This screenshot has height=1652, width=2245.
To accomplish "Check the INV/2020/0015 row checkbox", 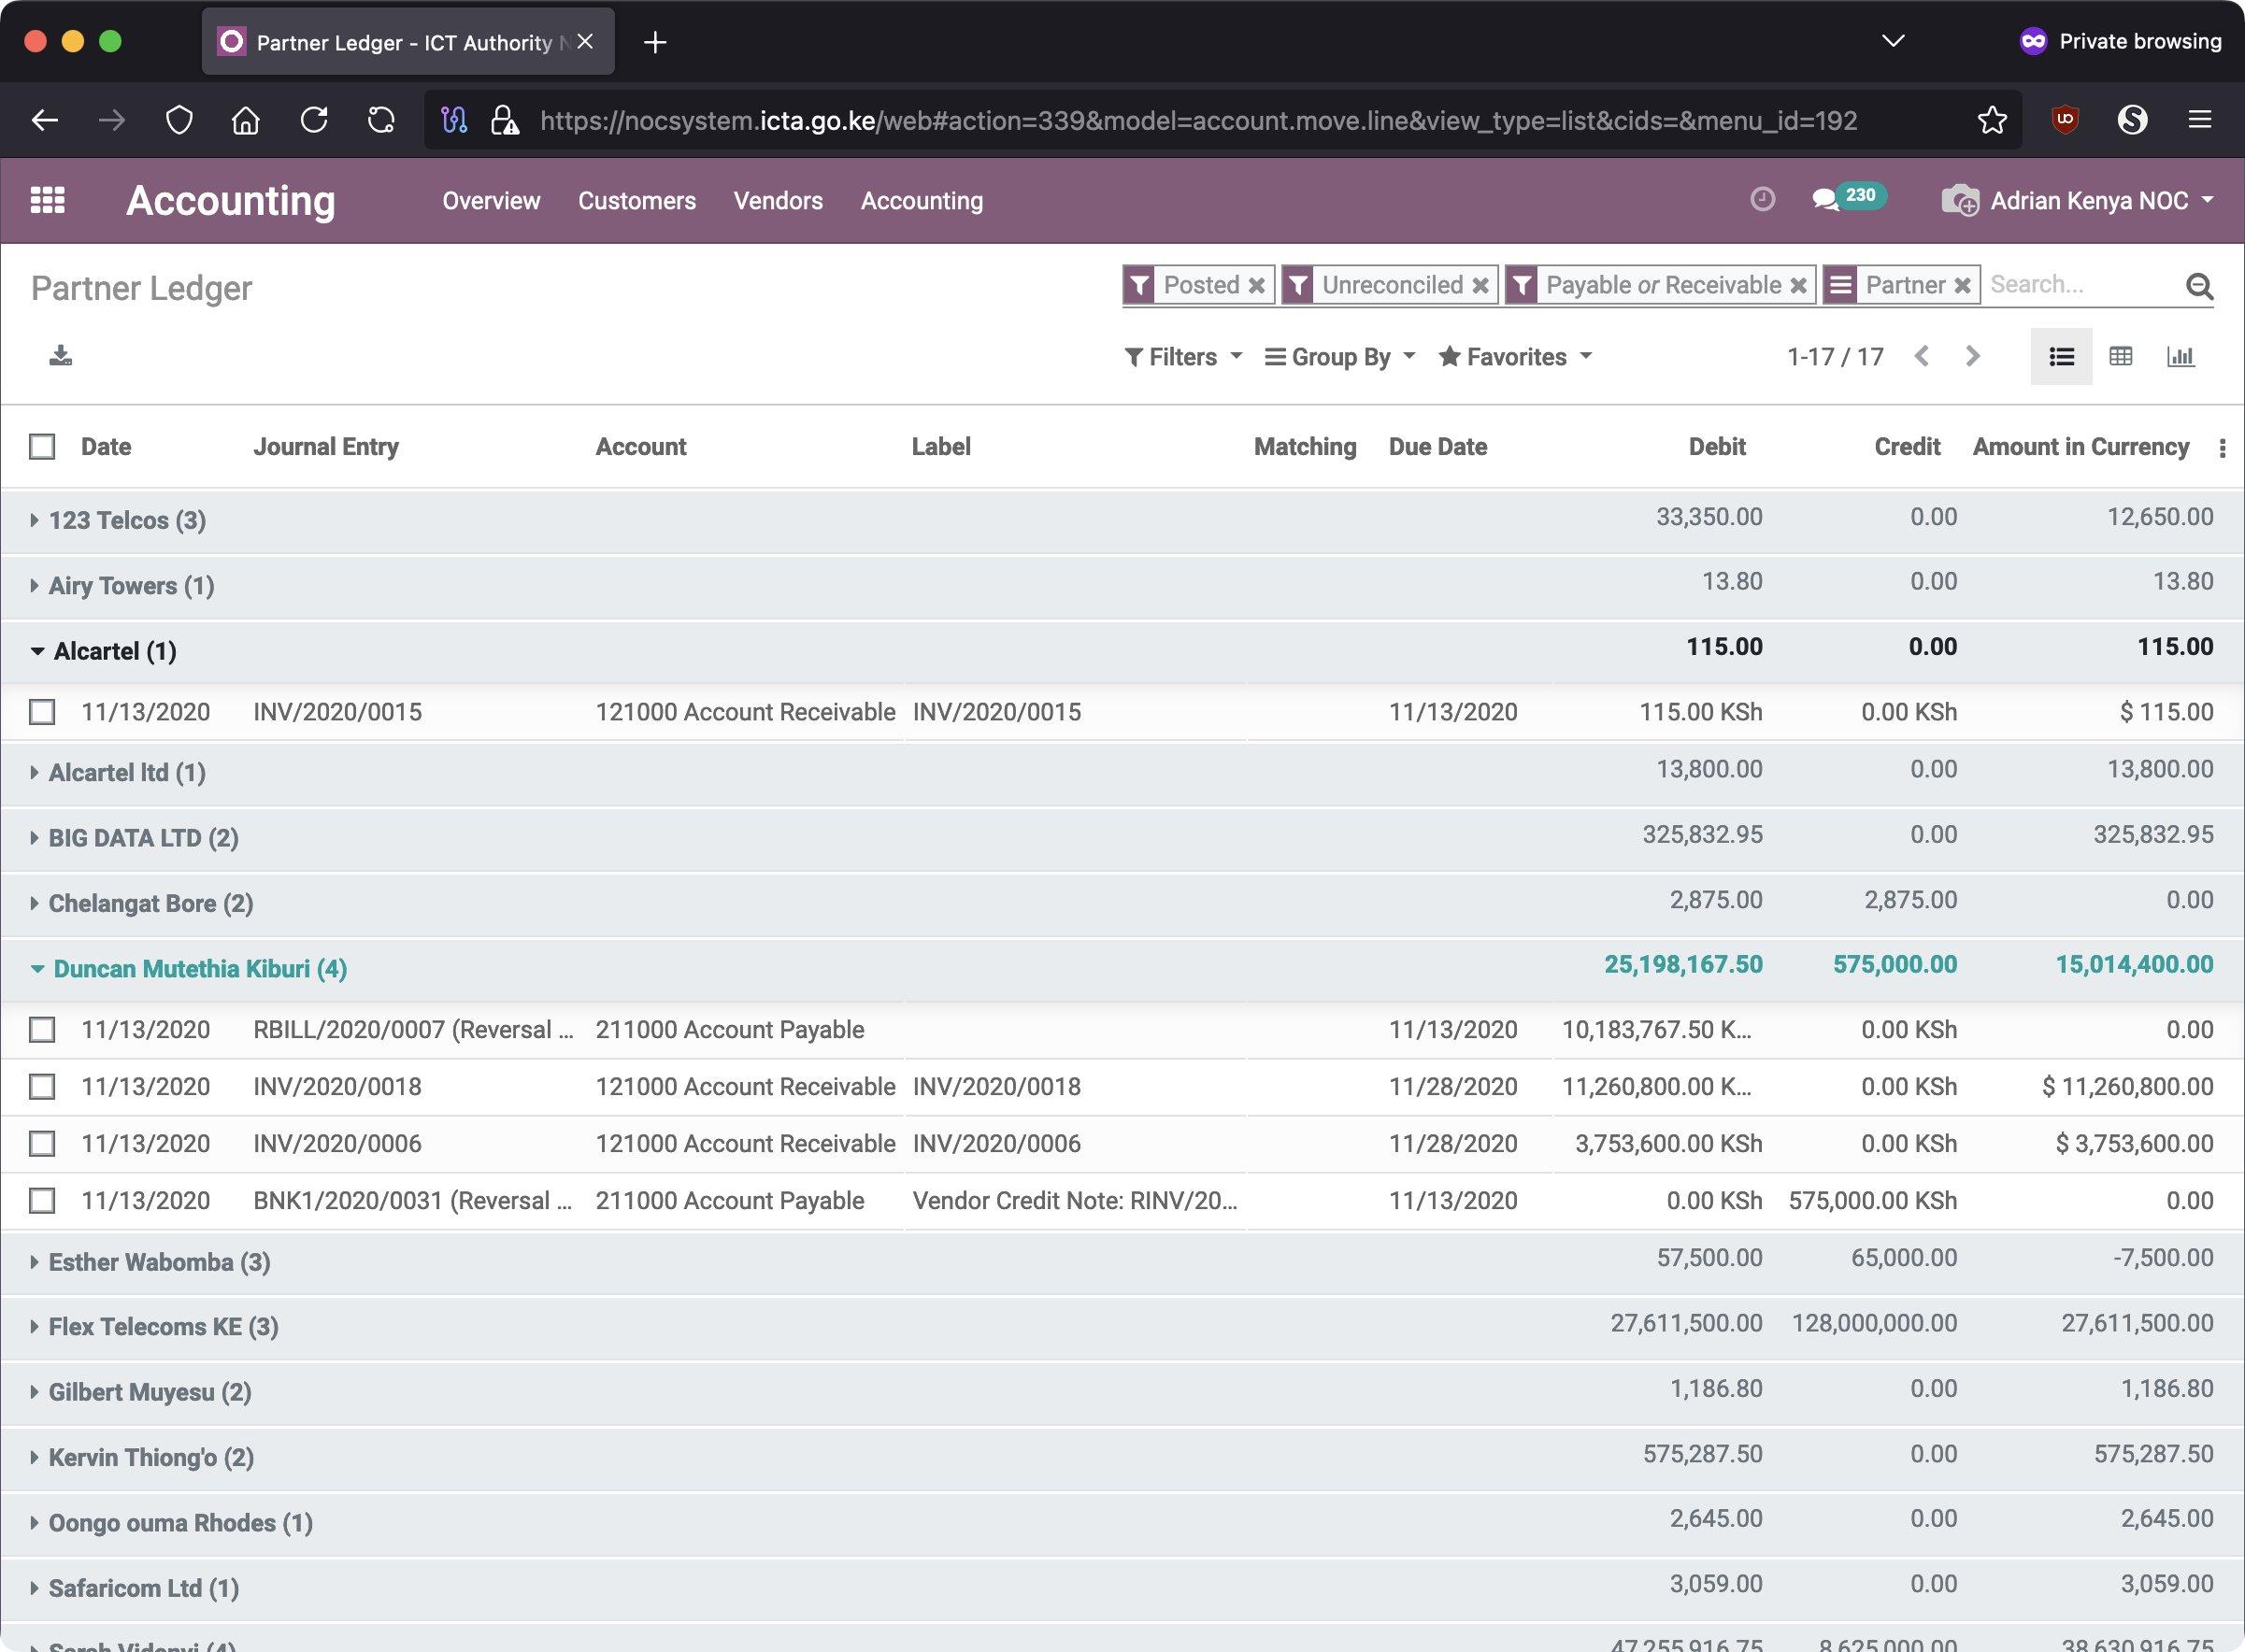I will tap(42, 712).
